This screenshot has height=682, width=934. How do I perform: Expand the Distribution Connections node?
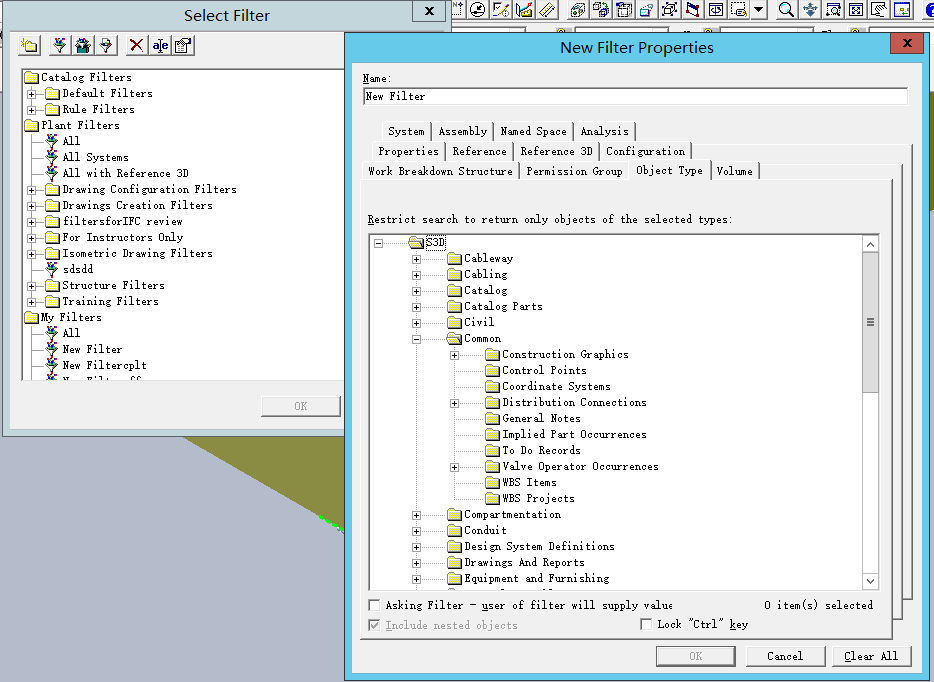pyautogui.click(x=454, y=403)
